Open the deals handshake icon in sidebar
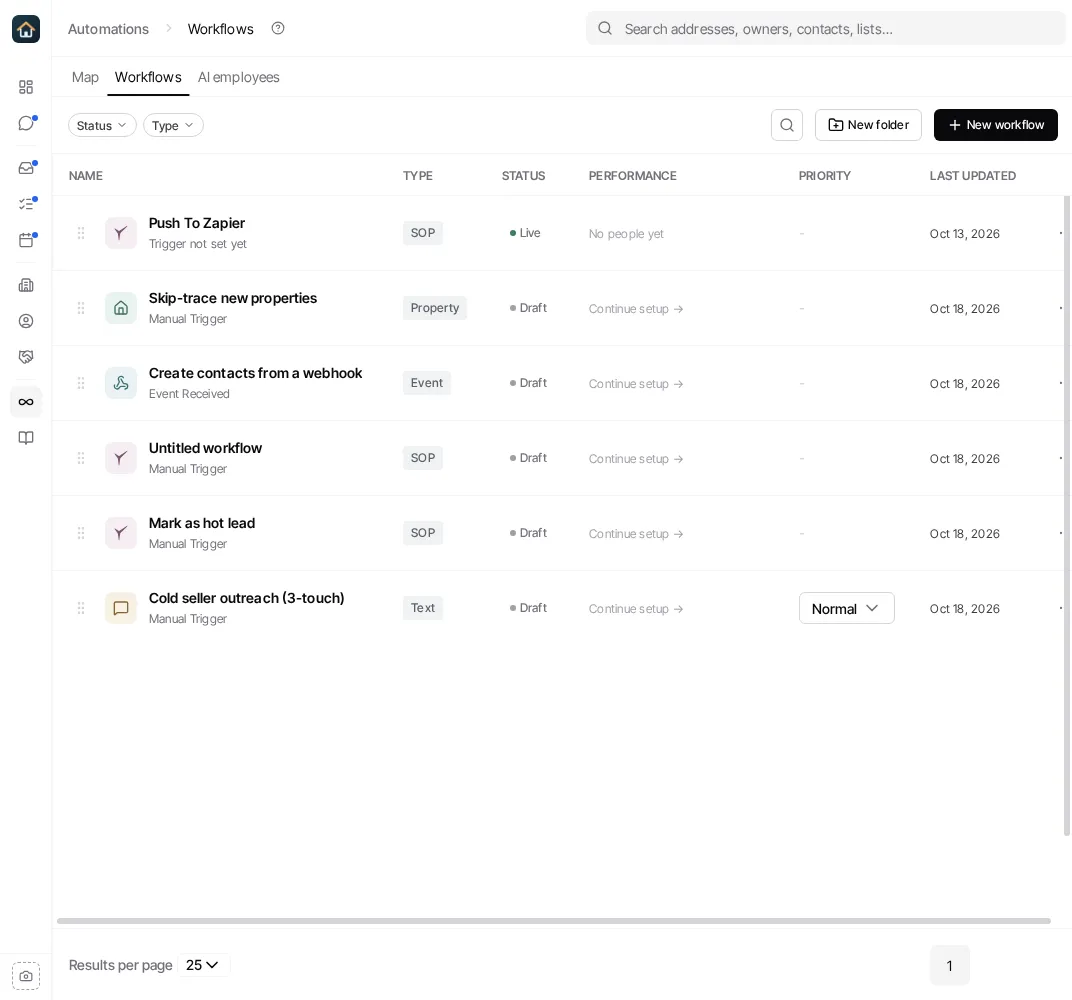 [x=26, y=357]
